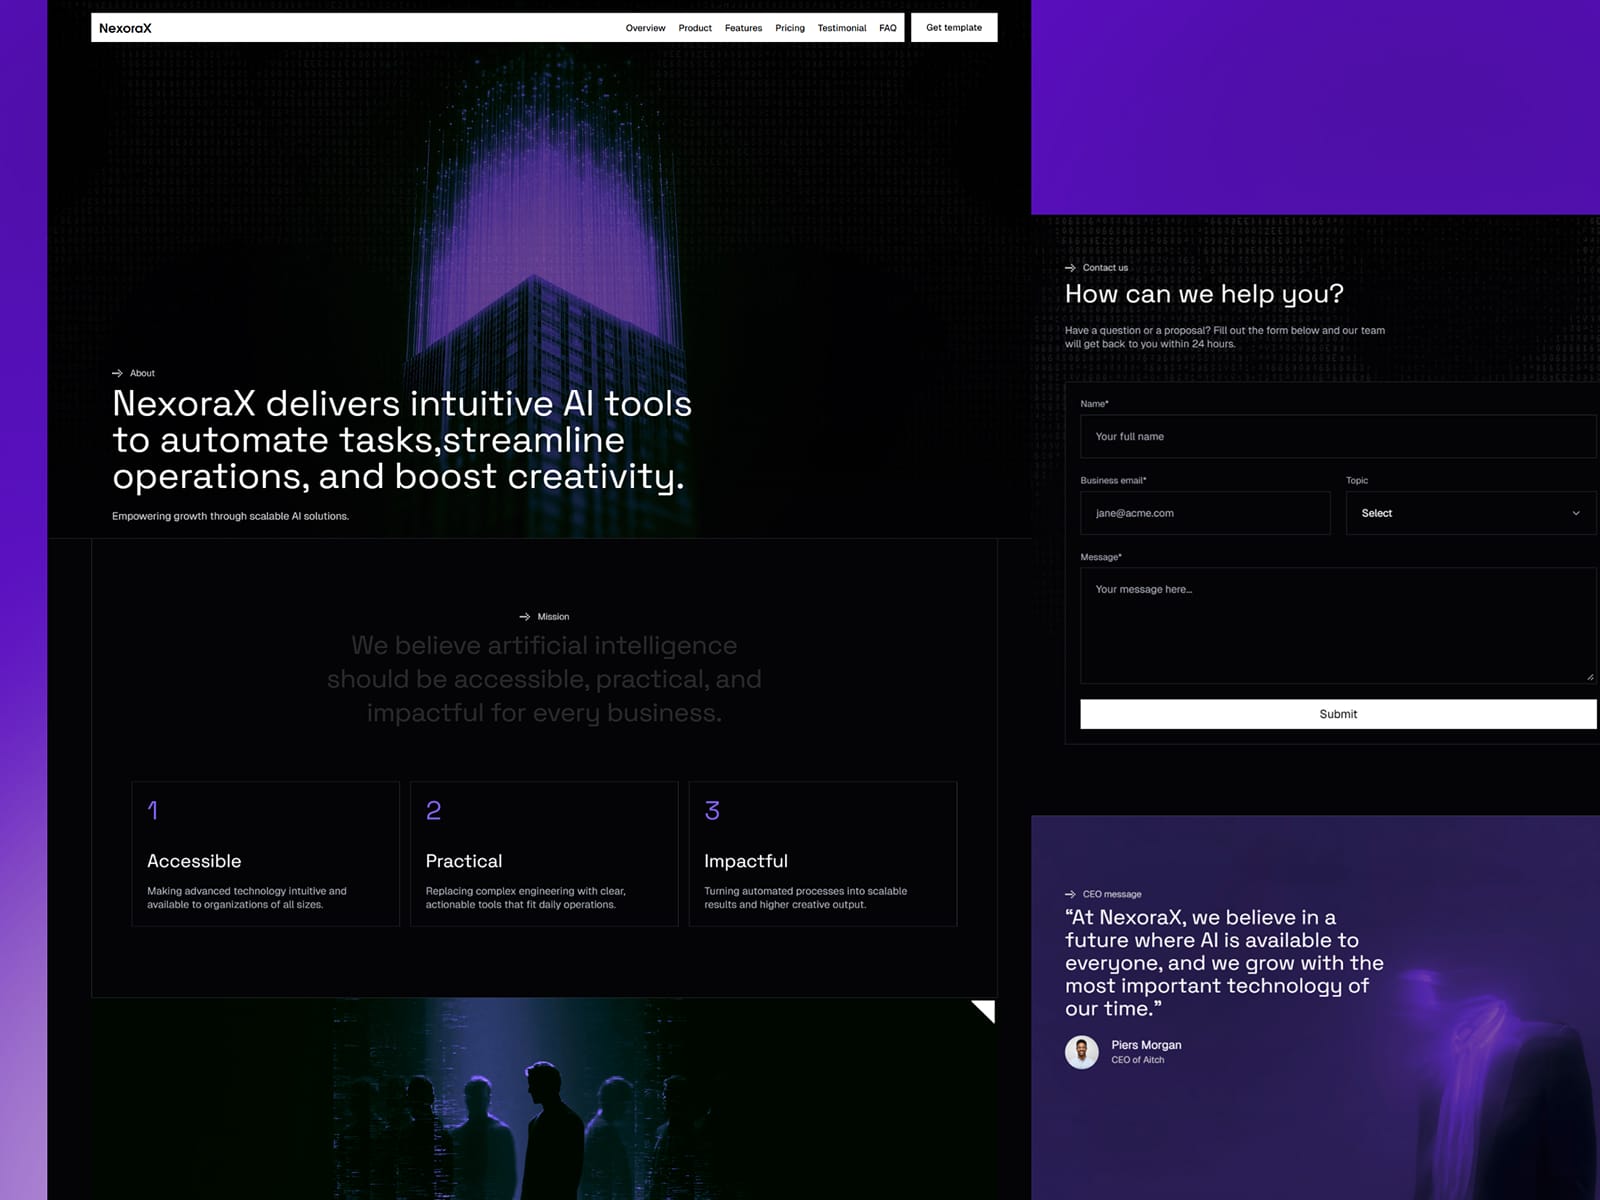
Task: Click the arrow icon beside Mission
Action: pyautogui.click(x=524, y=617)
